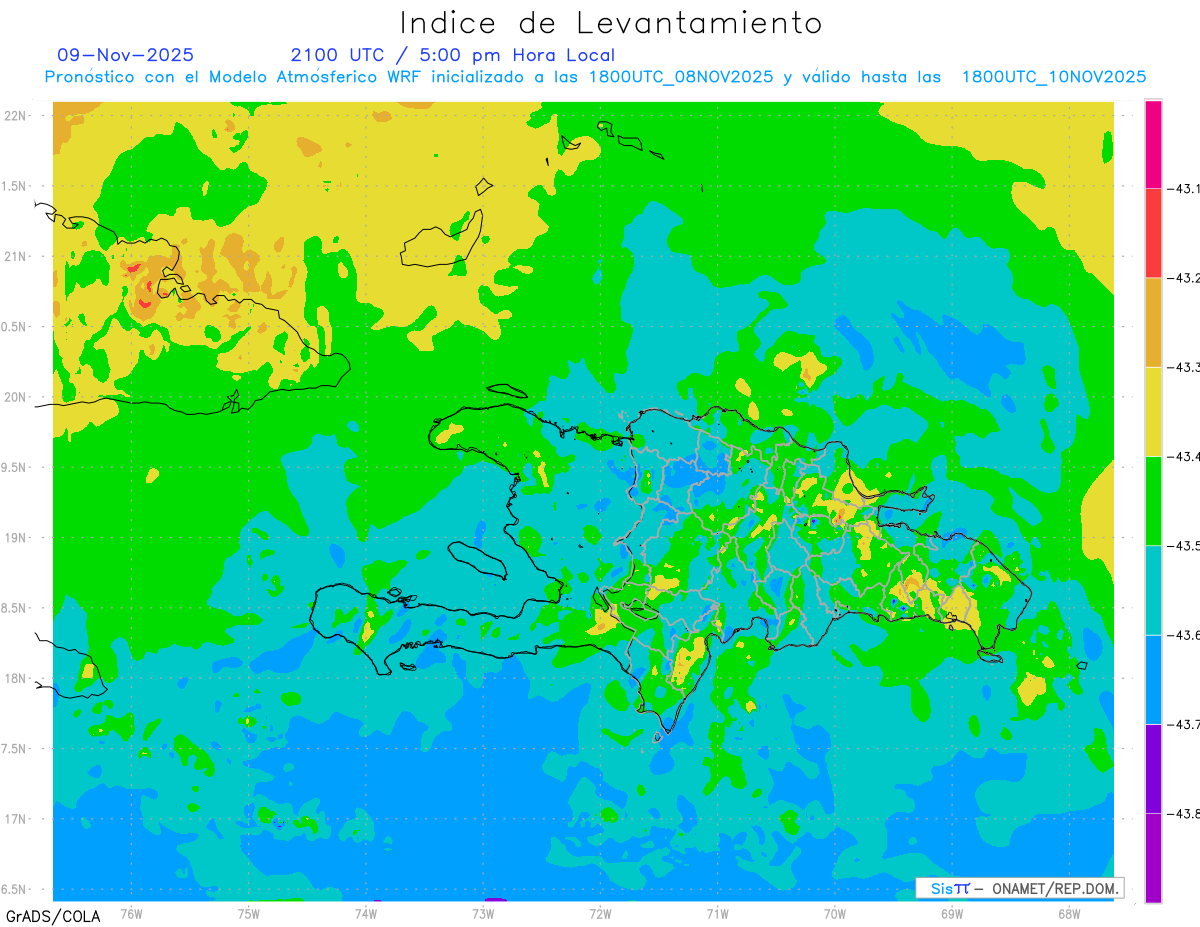This screenshot has width=1200, height=927.
Task: Select the red swatch between -43.1 and -43.2
Action: click(x=1153, y=233)
